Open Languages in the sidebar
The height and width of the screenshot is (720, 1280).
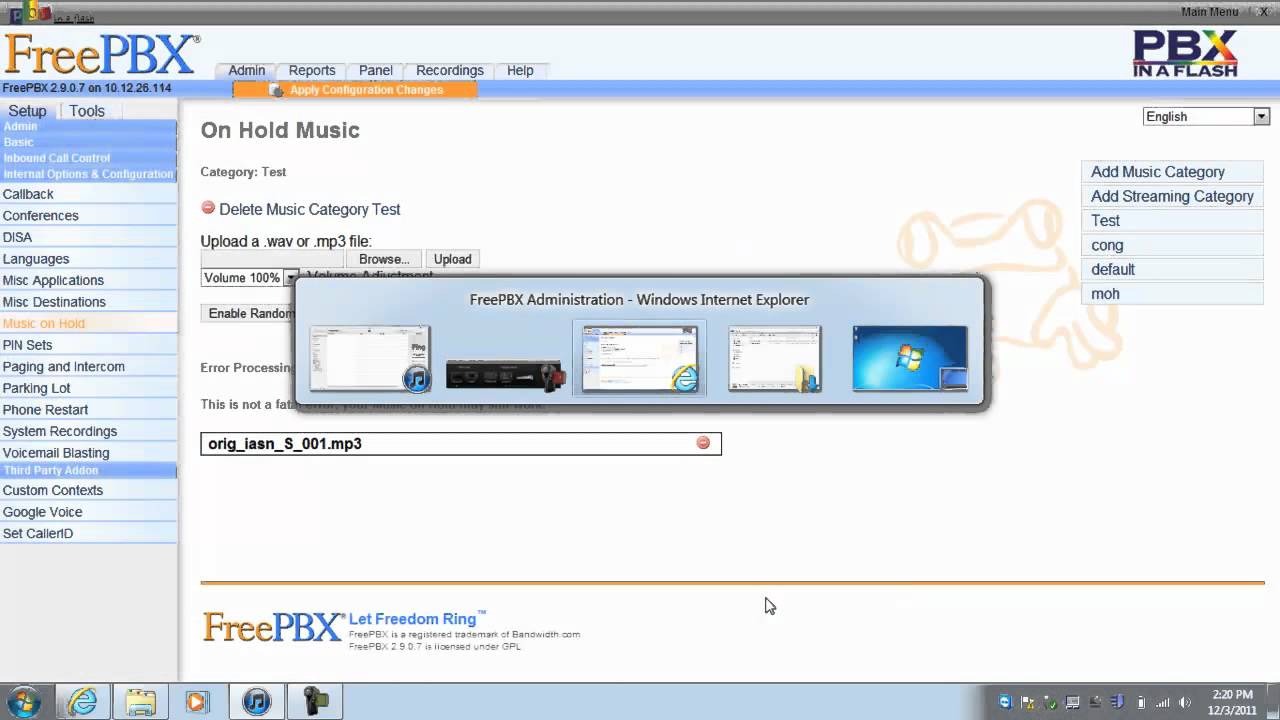[88, 259]
